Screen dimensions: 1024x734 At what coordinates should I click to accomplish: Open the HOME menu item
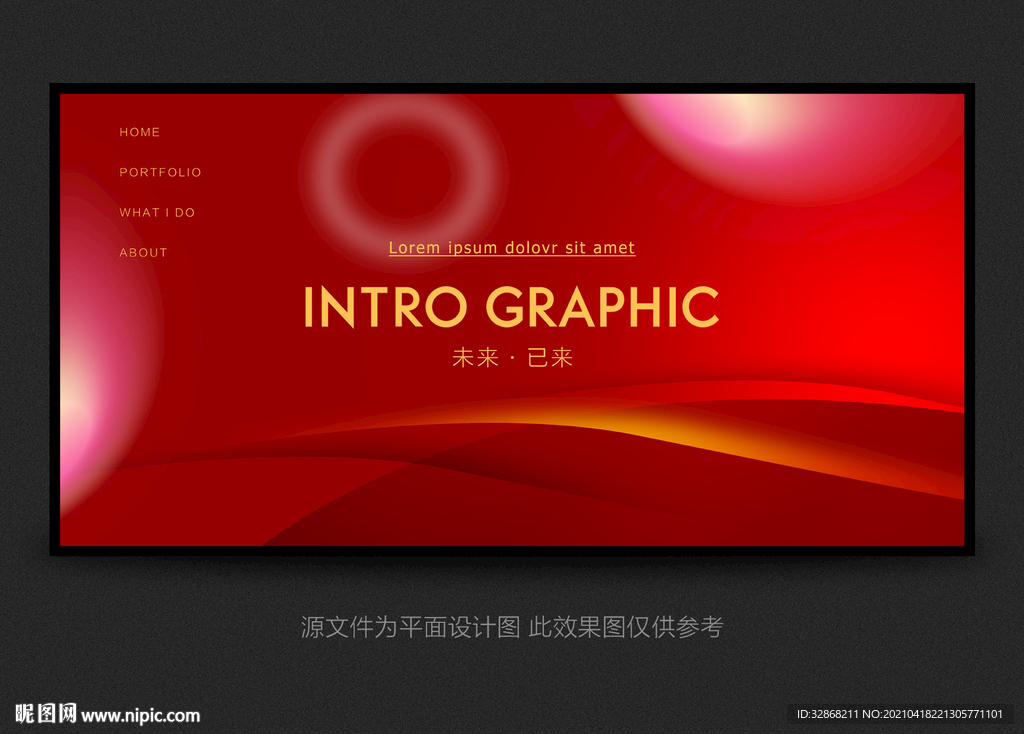click(139, 132)
